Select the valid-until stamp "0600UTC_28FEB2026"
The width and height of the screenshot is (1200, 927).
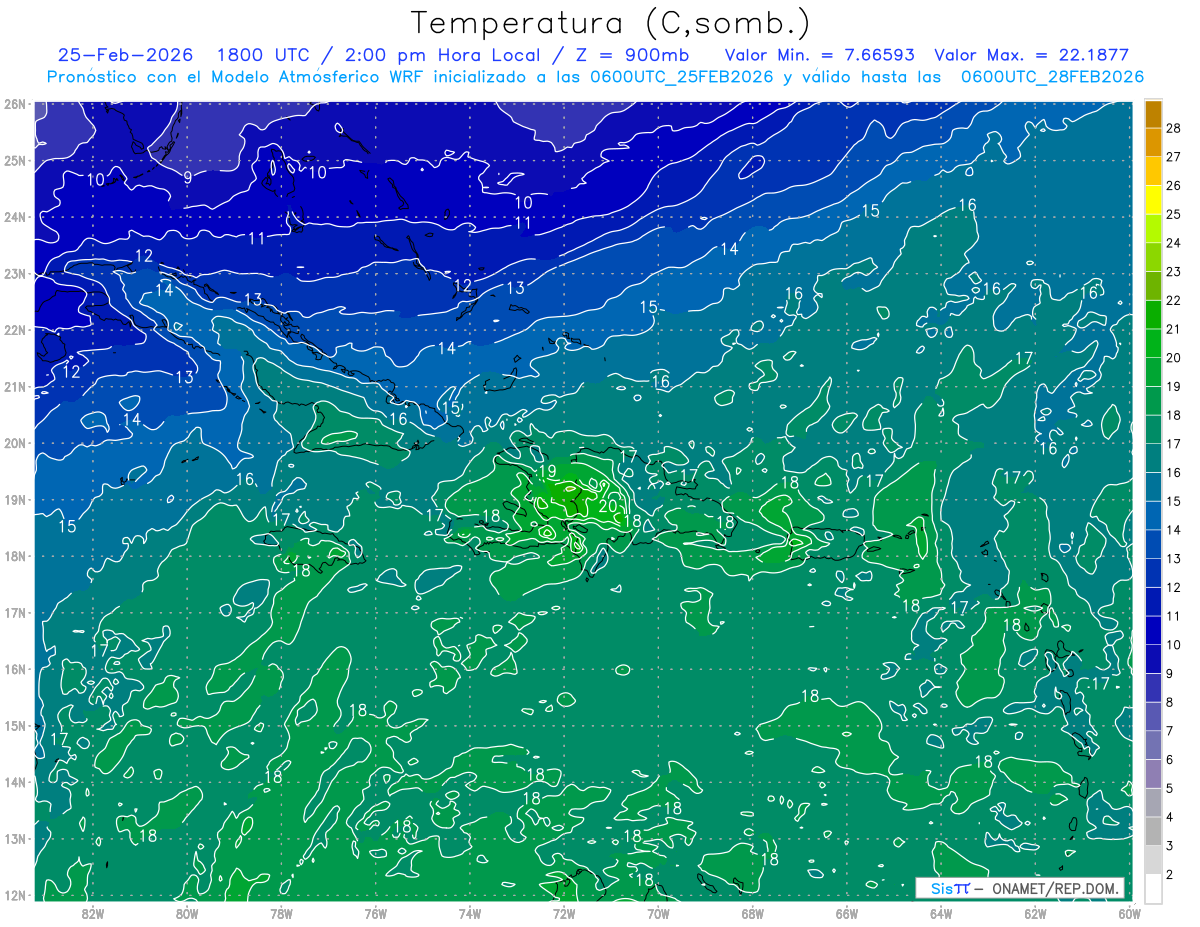click(1052, 76)
